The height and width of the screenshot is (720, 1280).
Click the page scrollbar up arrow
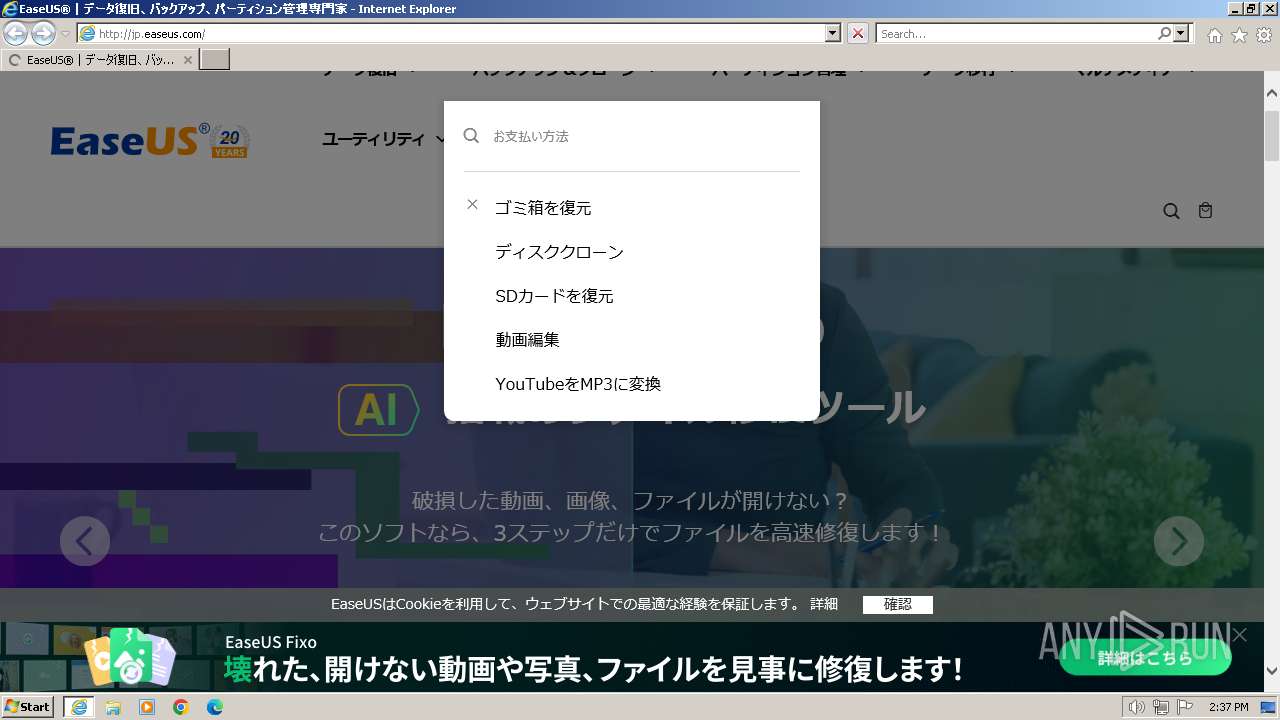coord(1272,93)
